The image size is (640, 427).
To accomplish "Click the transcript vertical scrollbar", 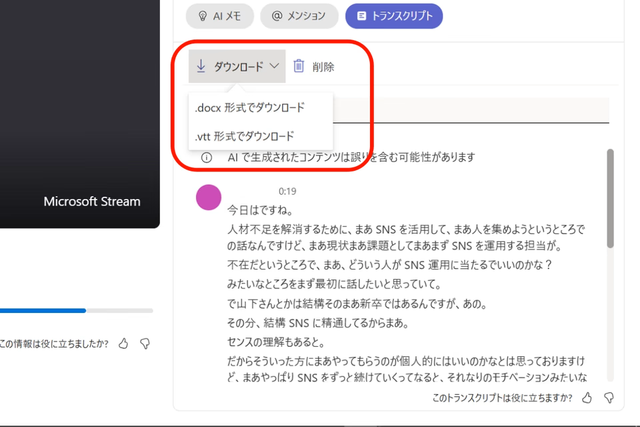I will coord(610,198).
